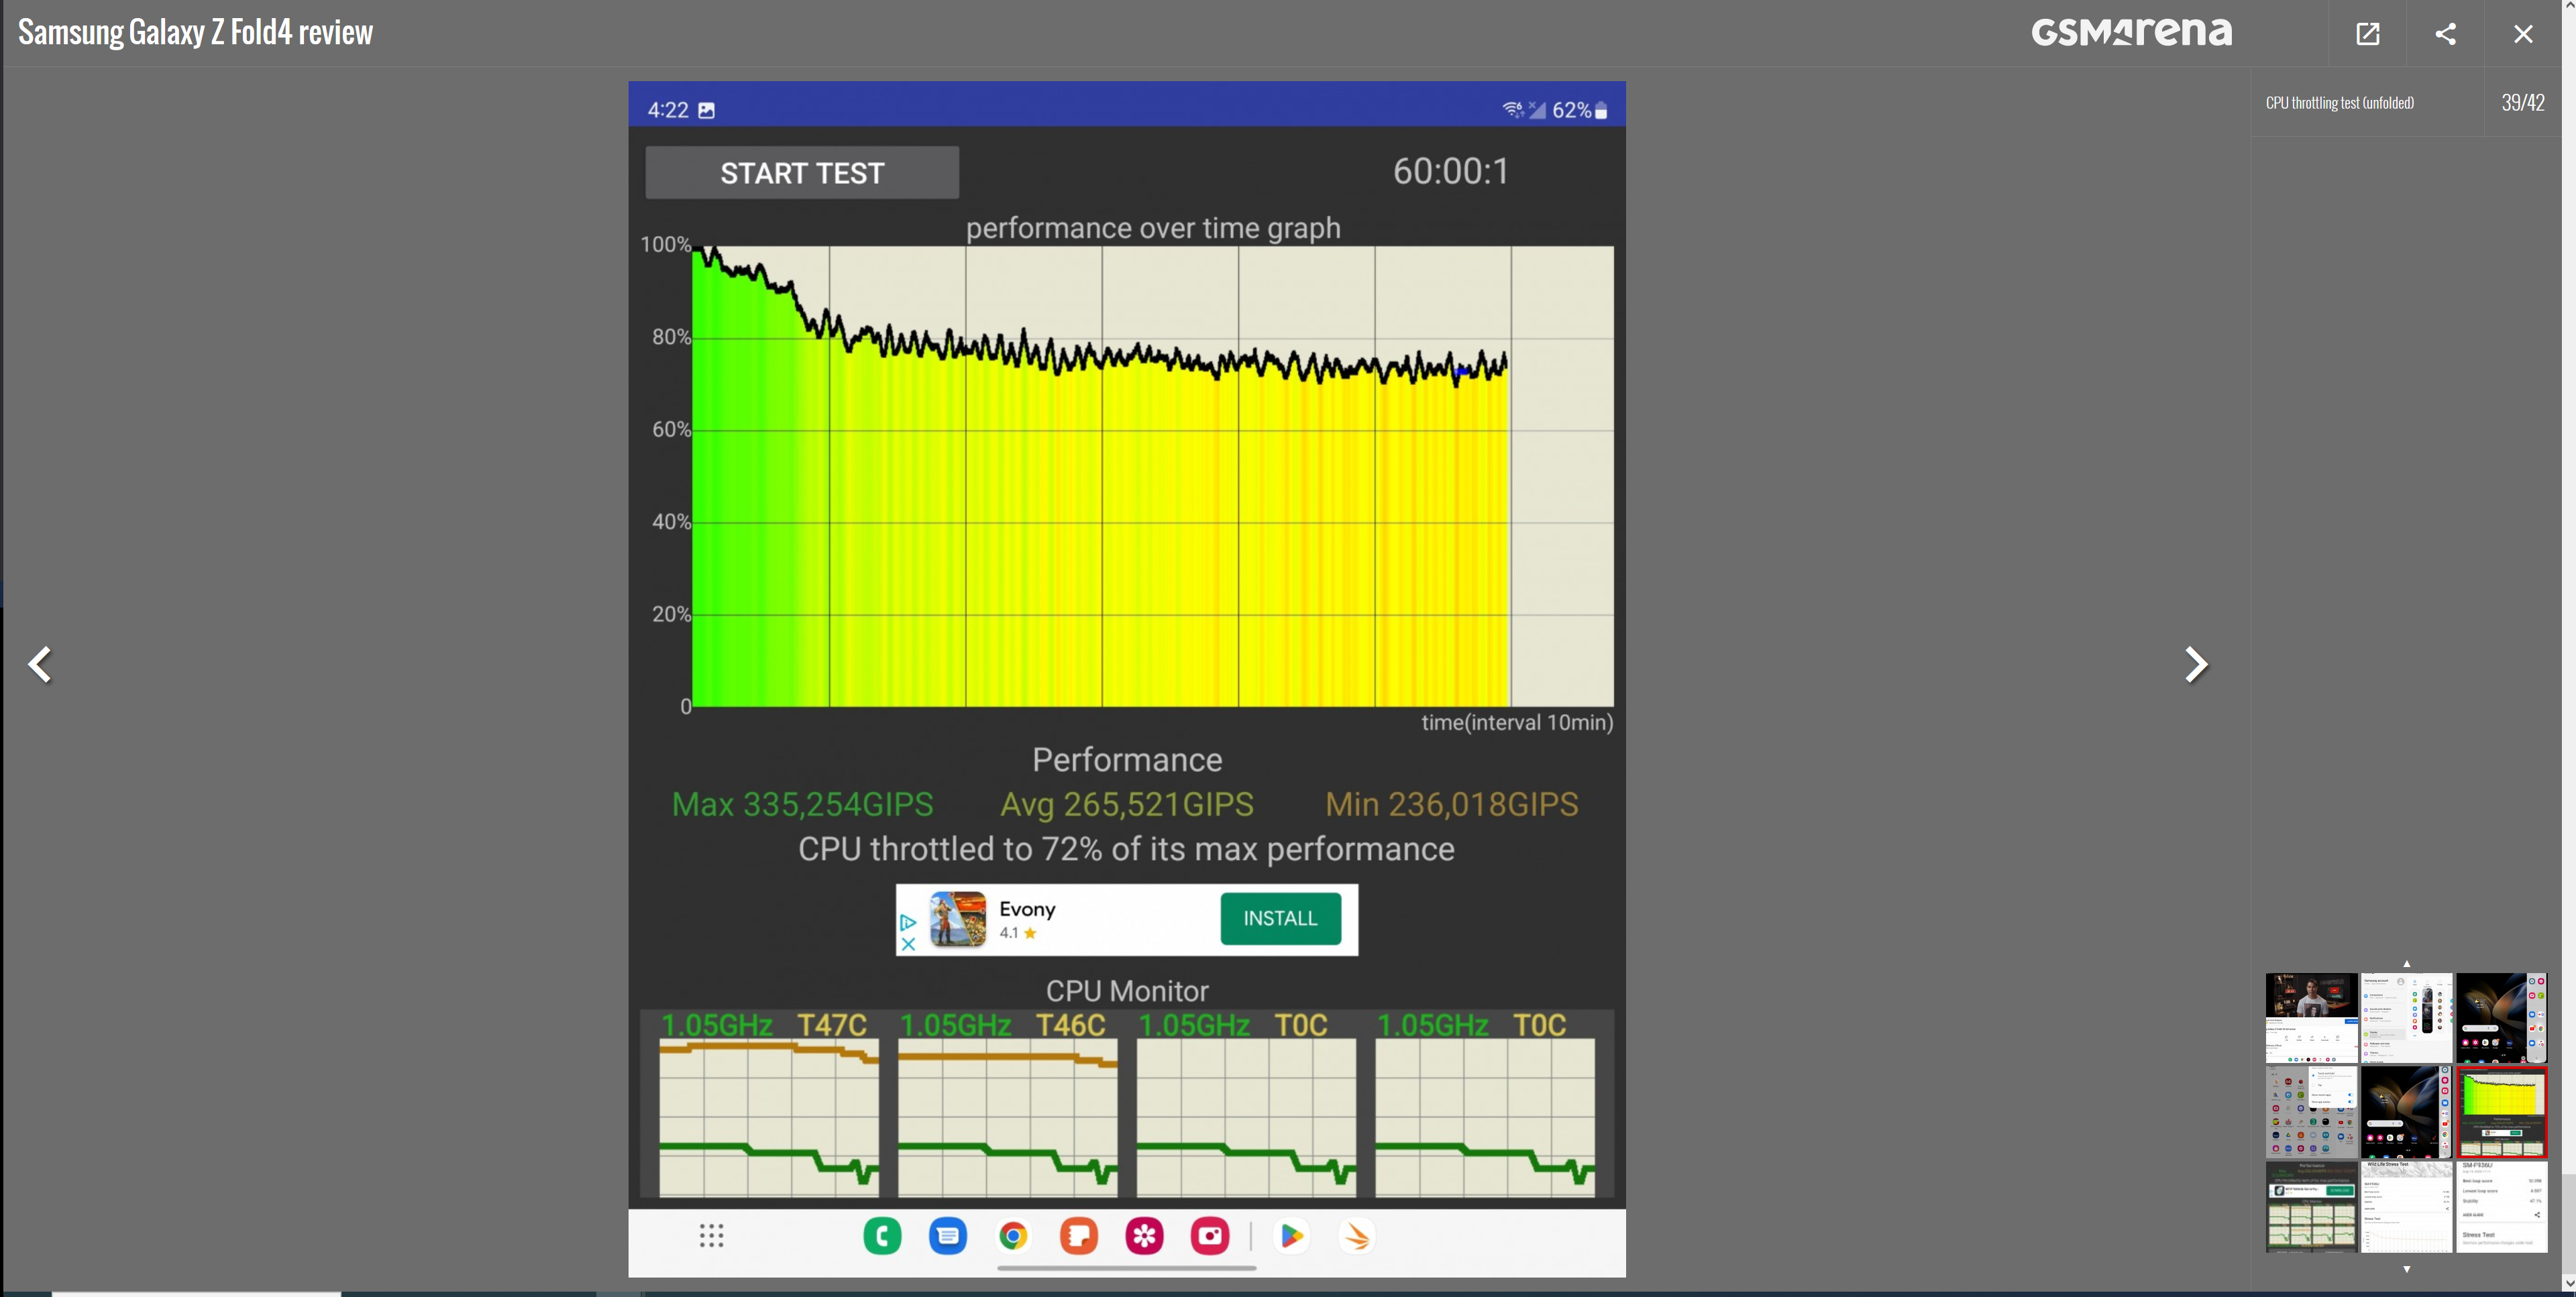Click the START TEST button in the screenshot
2576x1297 pixels.
[x=802, y=173]
